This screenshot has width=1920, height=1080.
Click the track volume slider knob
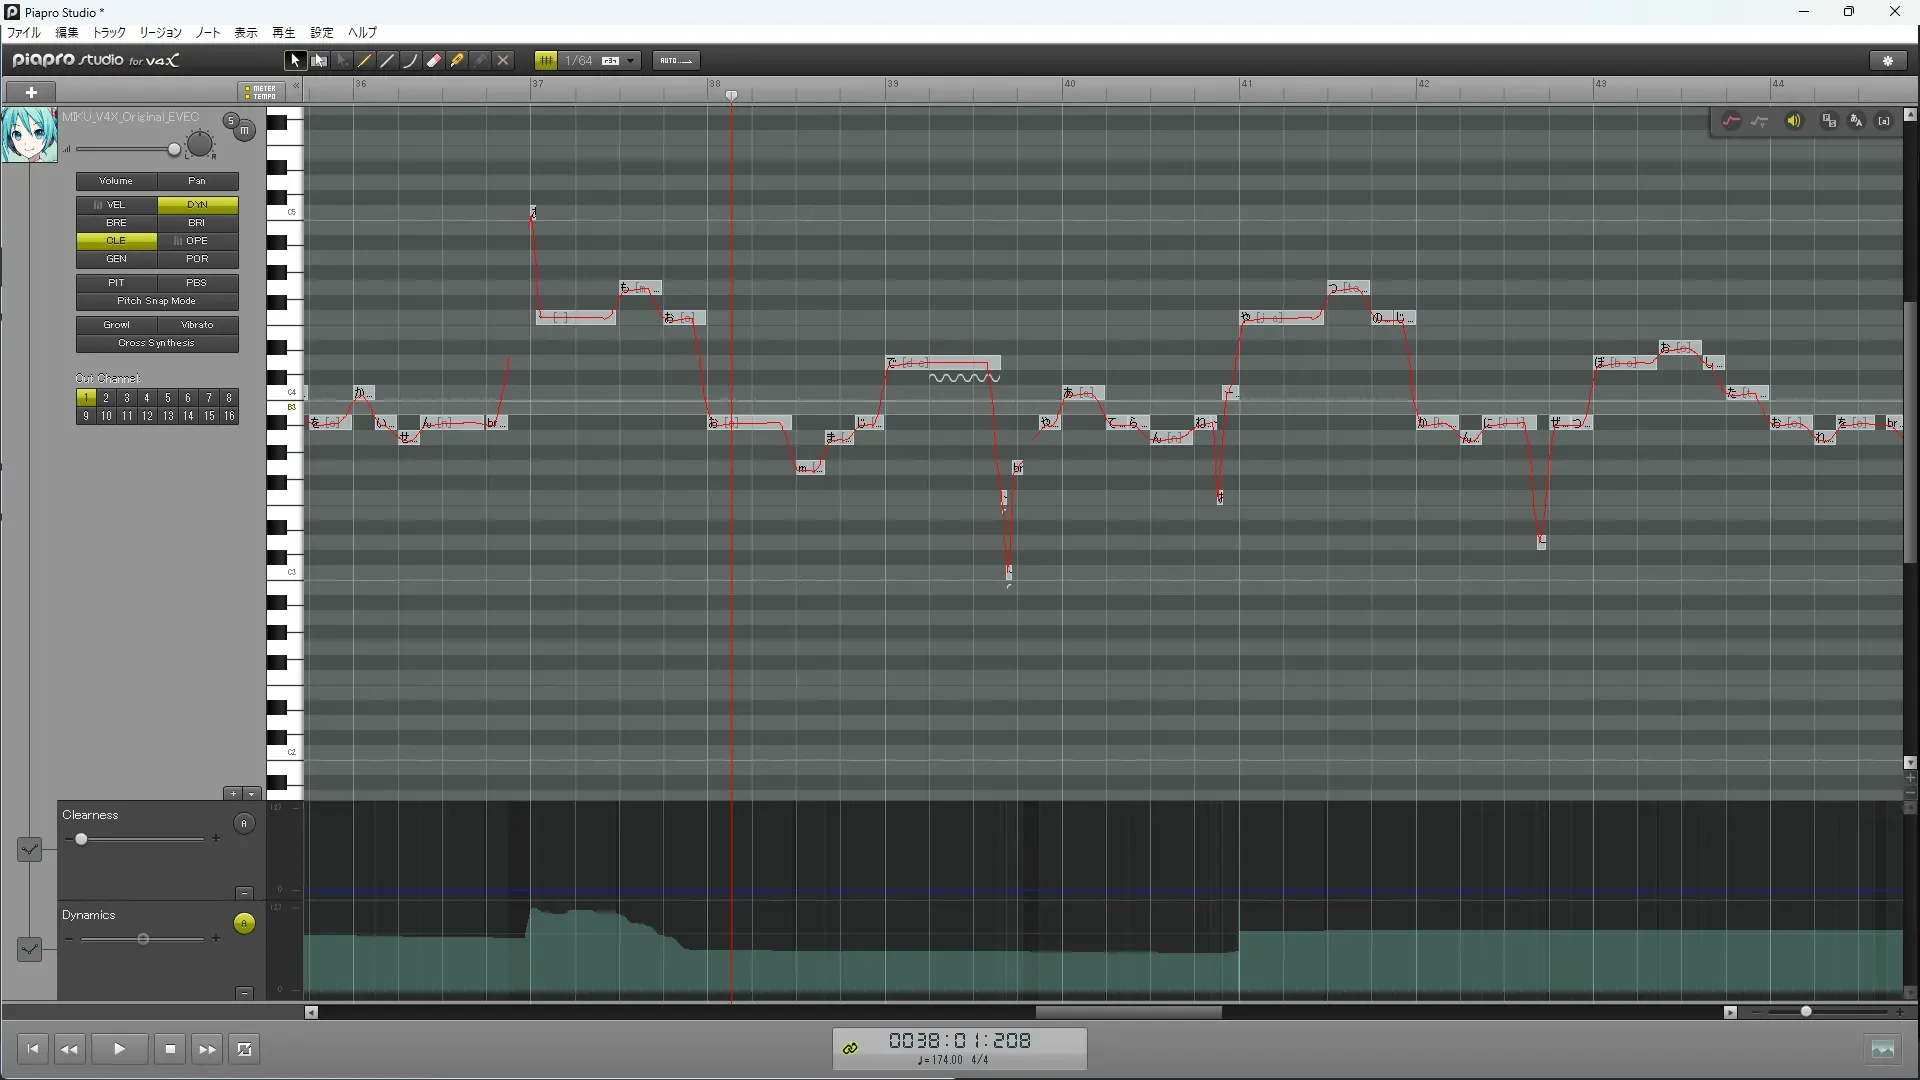[x=174, y=150]
